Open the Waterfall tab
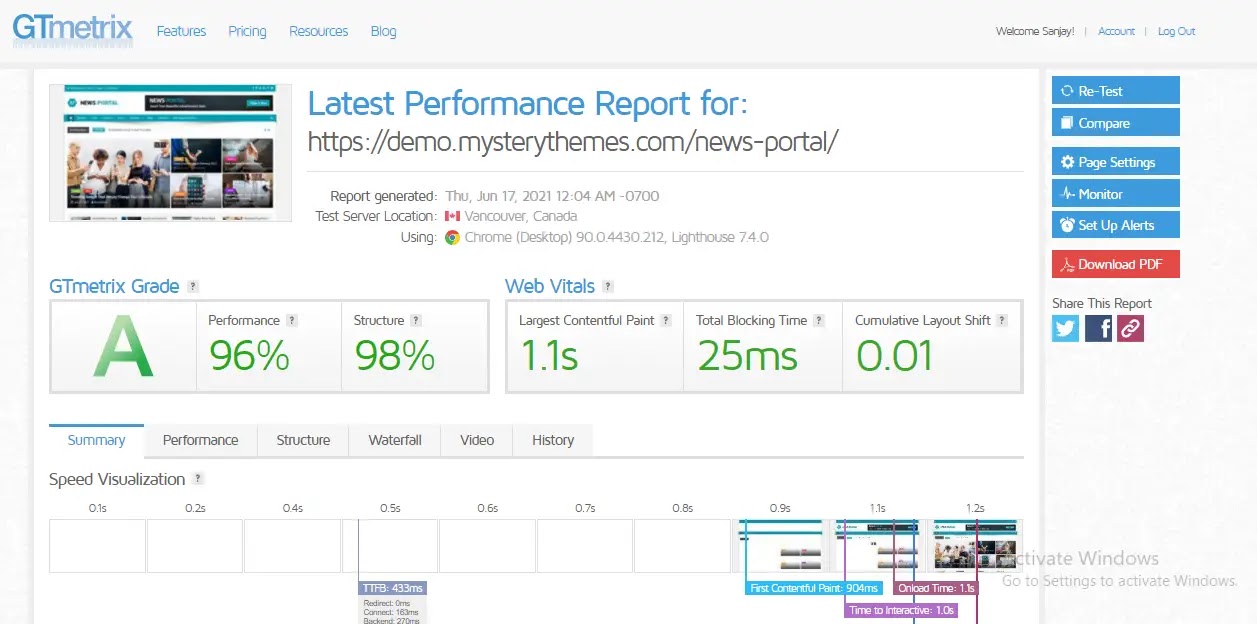Image resolution: width=1257 pixels, height=624 pixels. tap(395, 440)
